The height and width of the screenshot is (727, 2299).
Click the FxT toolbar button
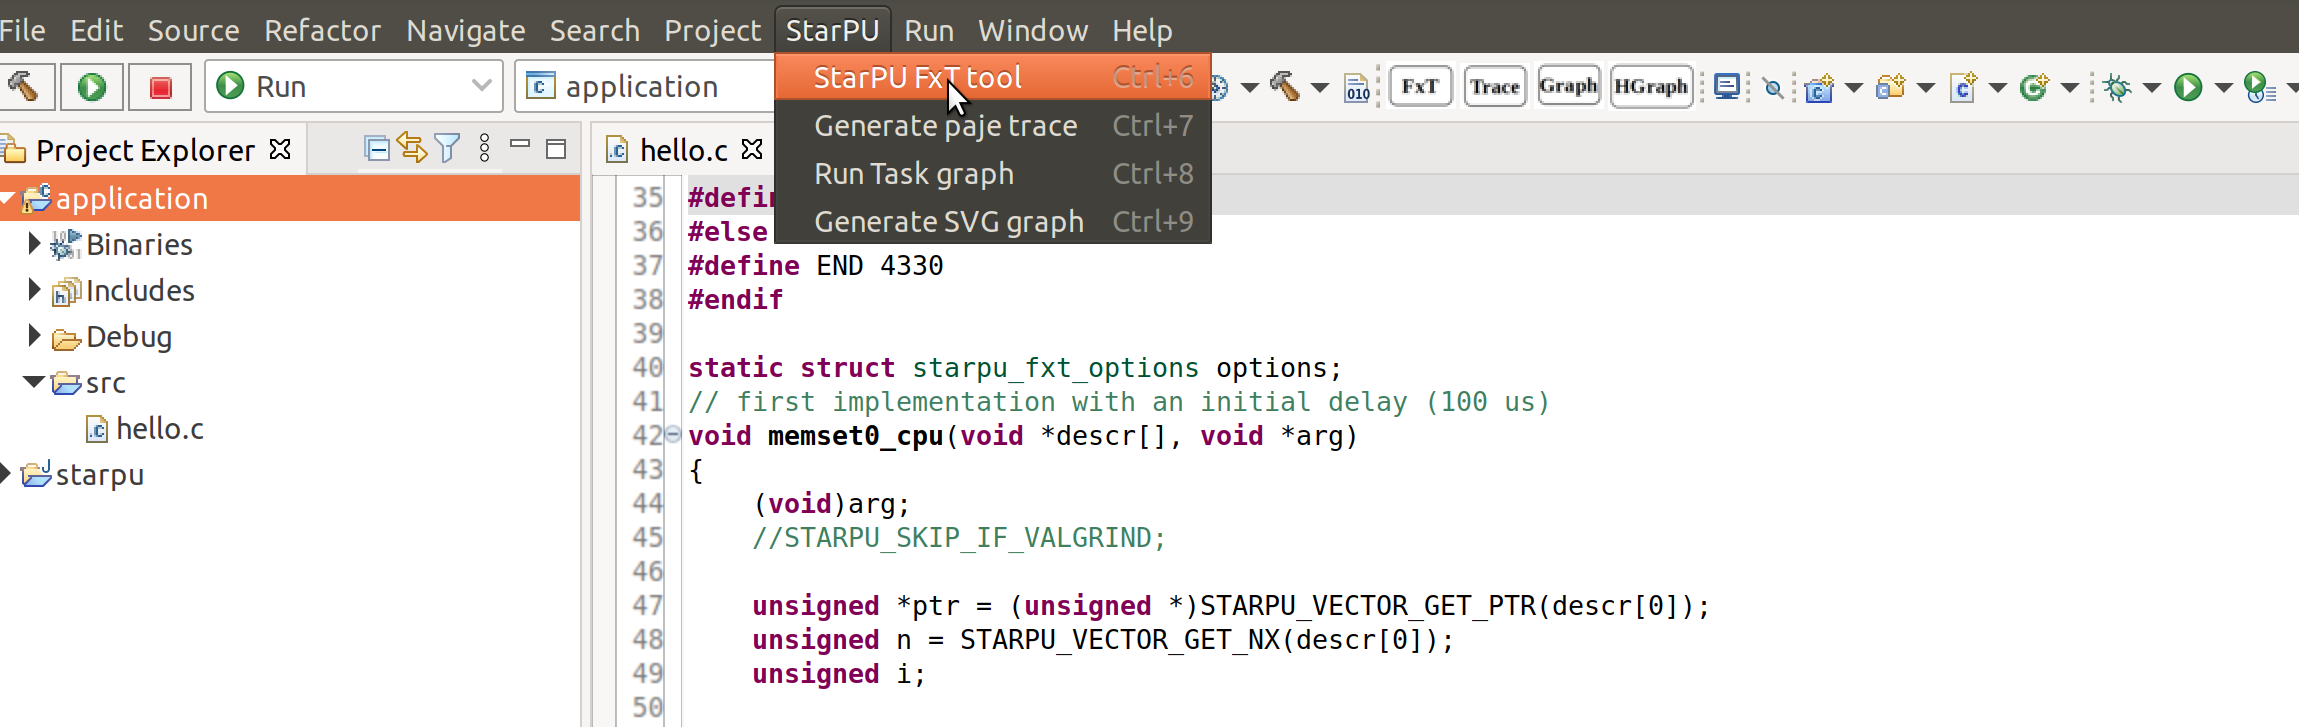tap(1420, 87)
